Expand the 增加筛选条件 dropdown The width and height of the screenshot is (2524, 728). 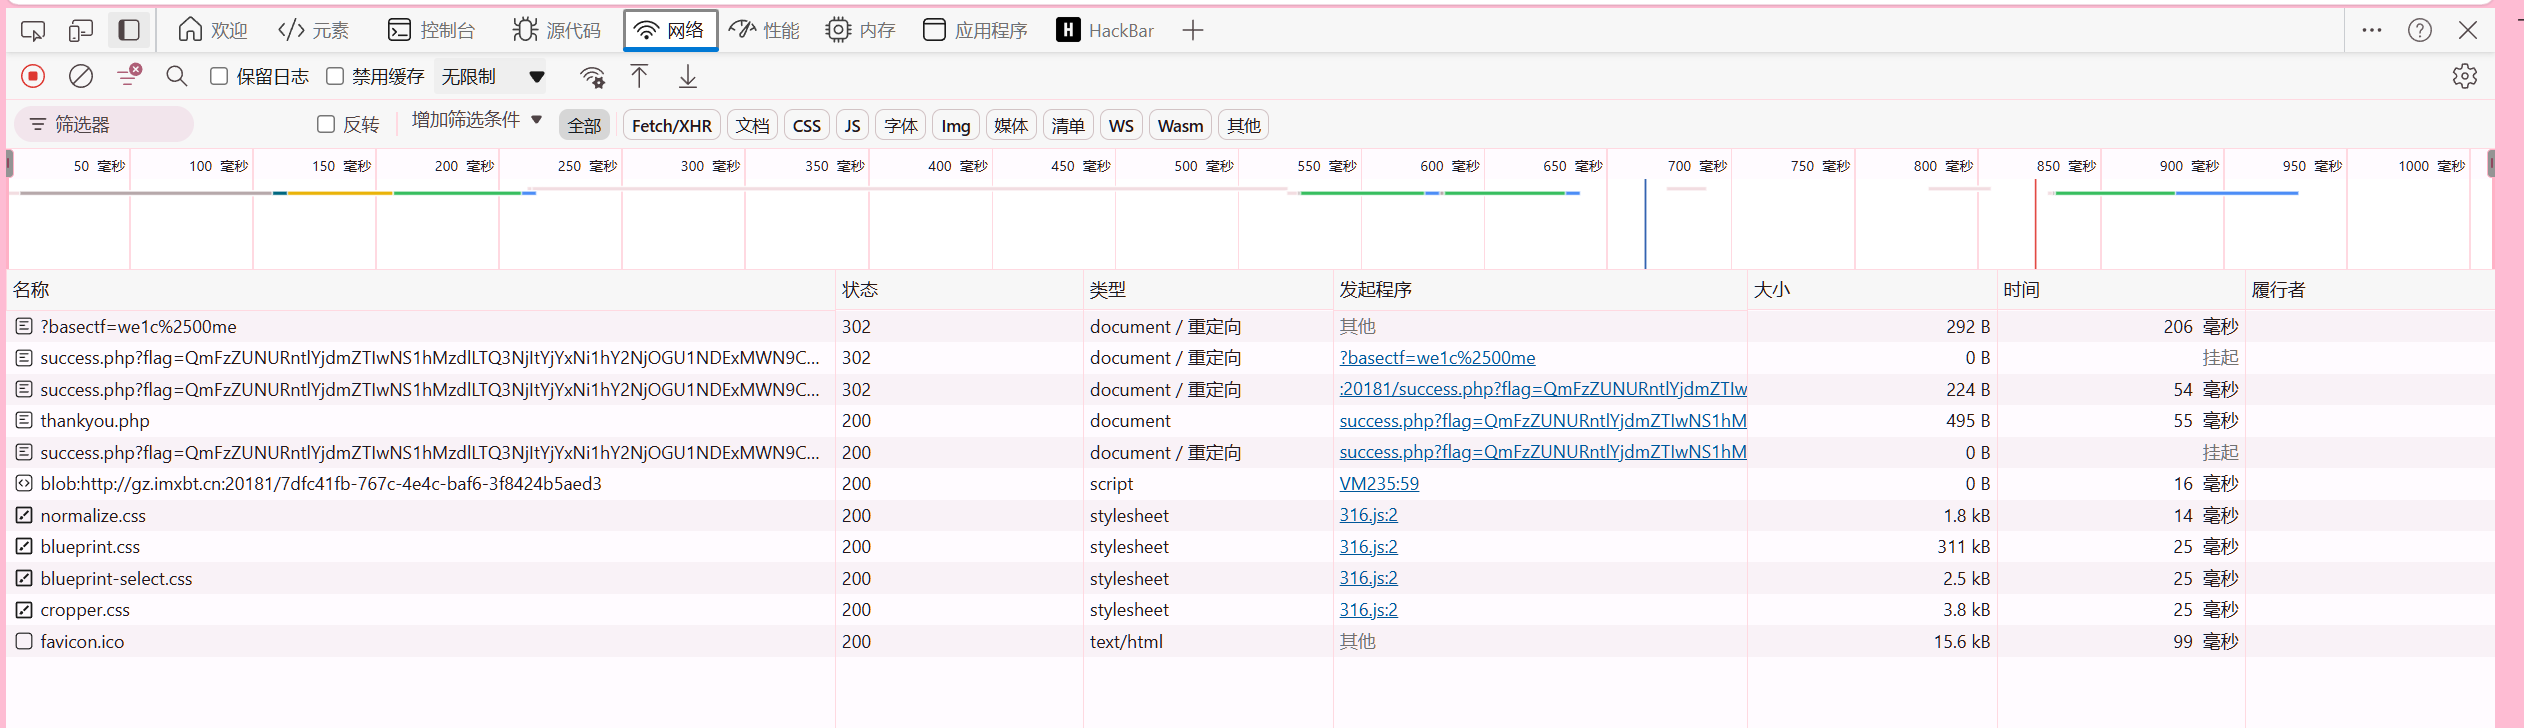pyautogui.click(x=476, y=120)
